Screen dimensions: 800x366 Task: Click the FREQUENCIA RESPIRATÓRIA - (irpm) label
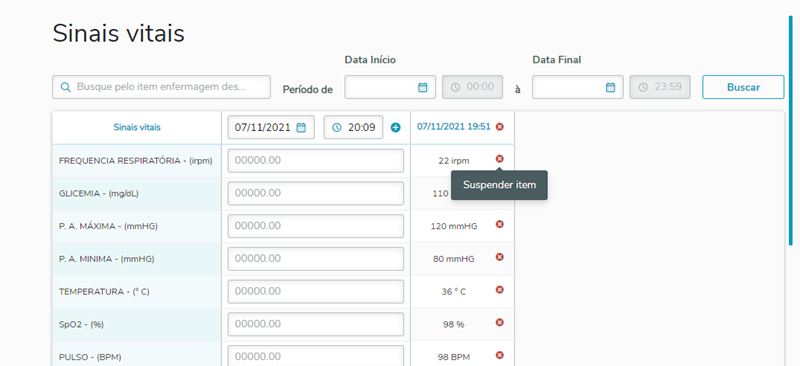coord(136,161)
